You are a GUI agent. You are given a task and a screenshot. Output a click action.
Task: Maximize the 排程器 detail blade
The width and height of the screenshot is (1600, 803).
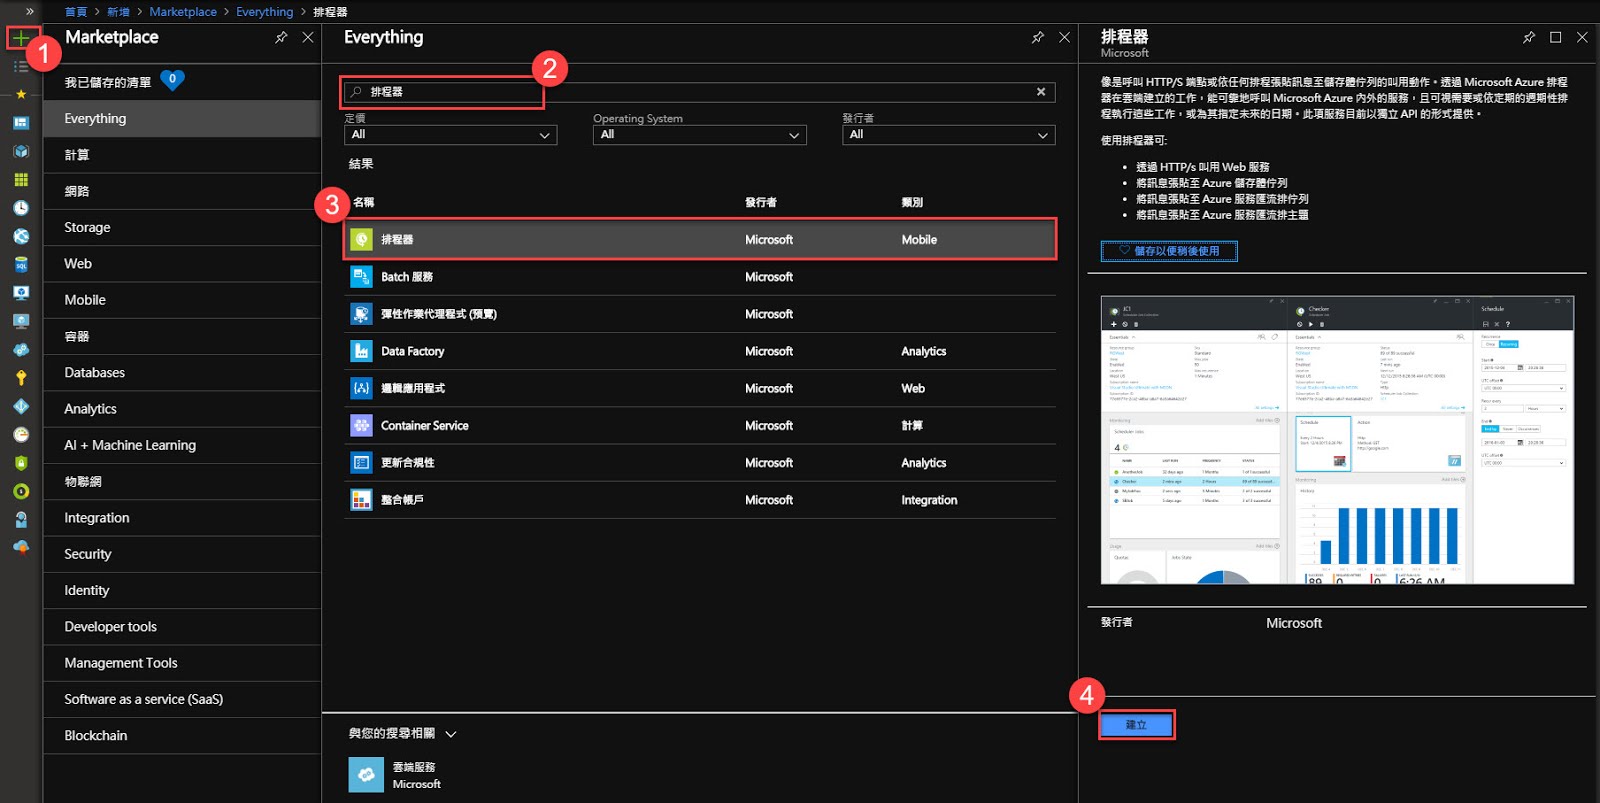point(1555,37)
